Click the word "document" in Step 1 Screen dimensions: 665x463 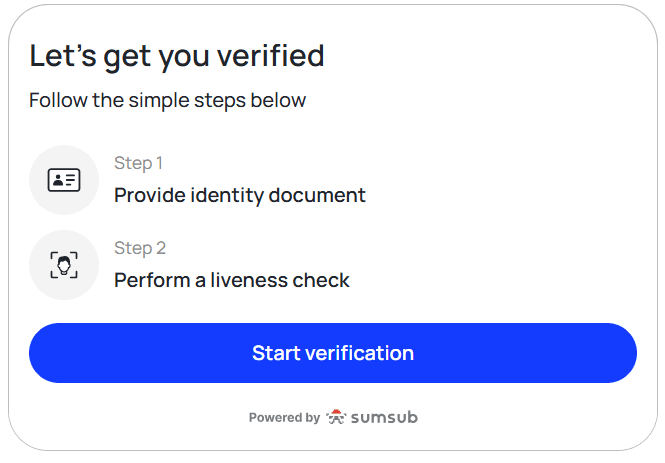tap(317, 195)
